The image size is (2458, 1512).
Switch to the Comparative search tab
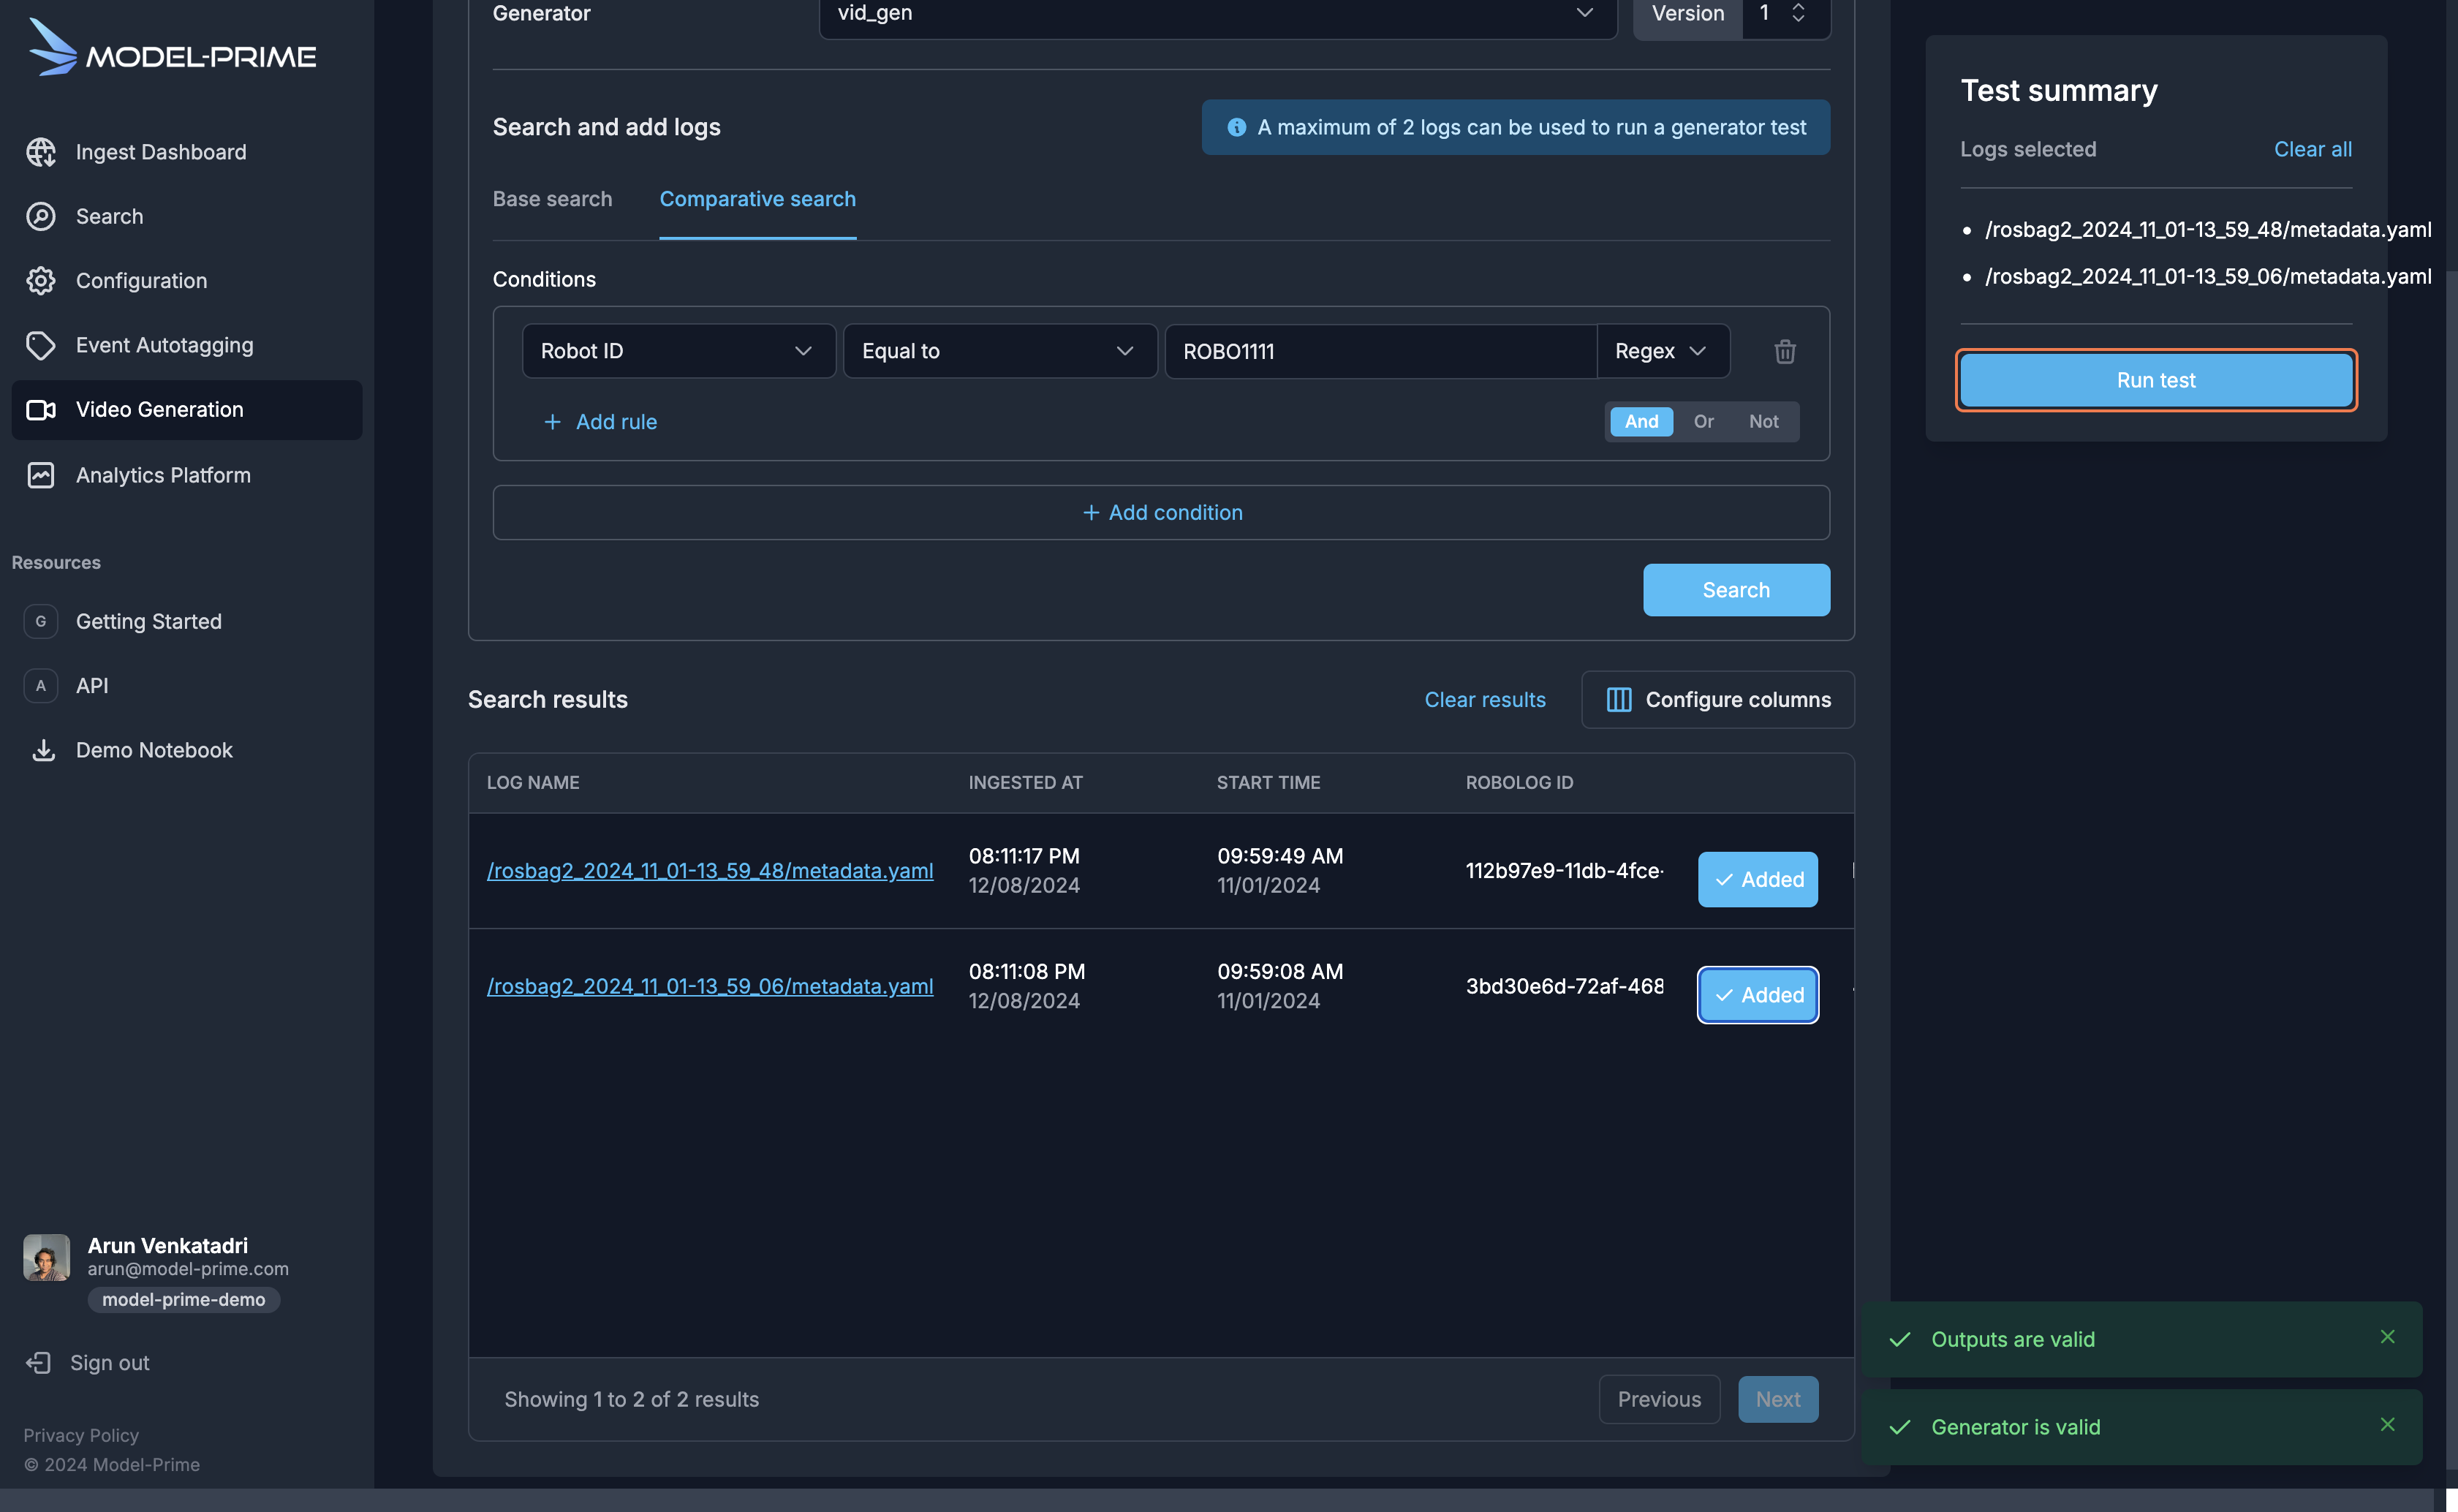coord(758,199)
